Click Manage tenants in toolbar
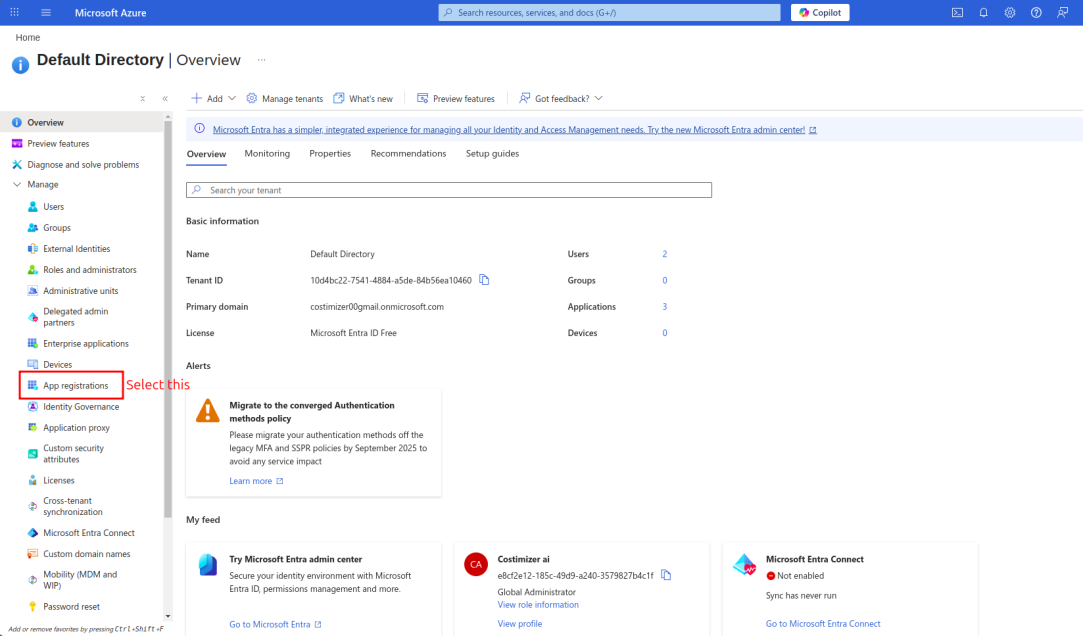 pyautogui.click(x=285, y=99)
